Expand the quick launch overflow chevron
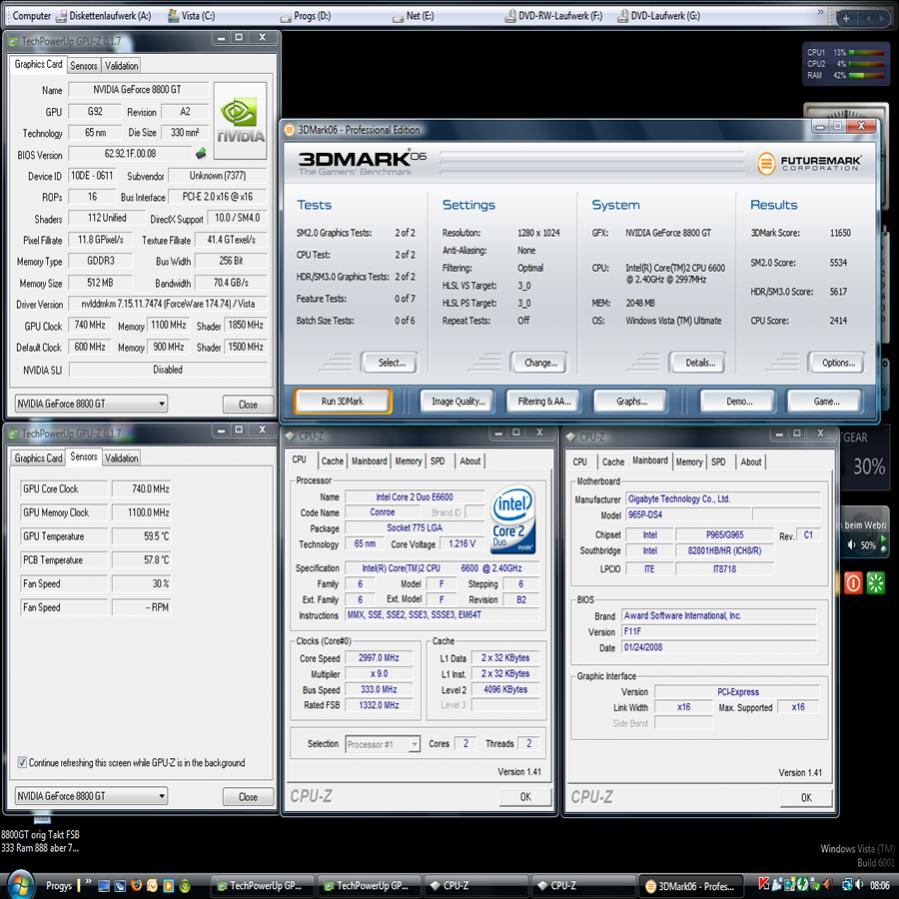The image size is (899, 899). coord(88,881)
